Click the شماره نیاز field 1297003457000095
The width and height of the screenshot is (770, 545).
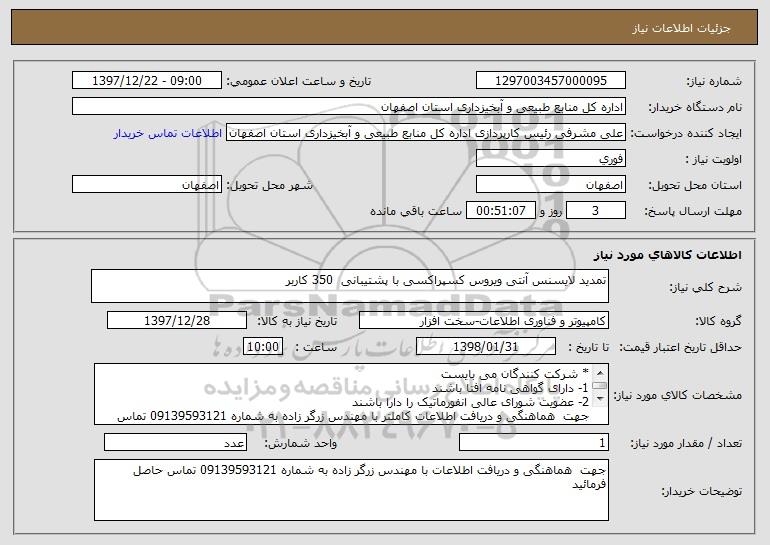[x=550, y=81]
